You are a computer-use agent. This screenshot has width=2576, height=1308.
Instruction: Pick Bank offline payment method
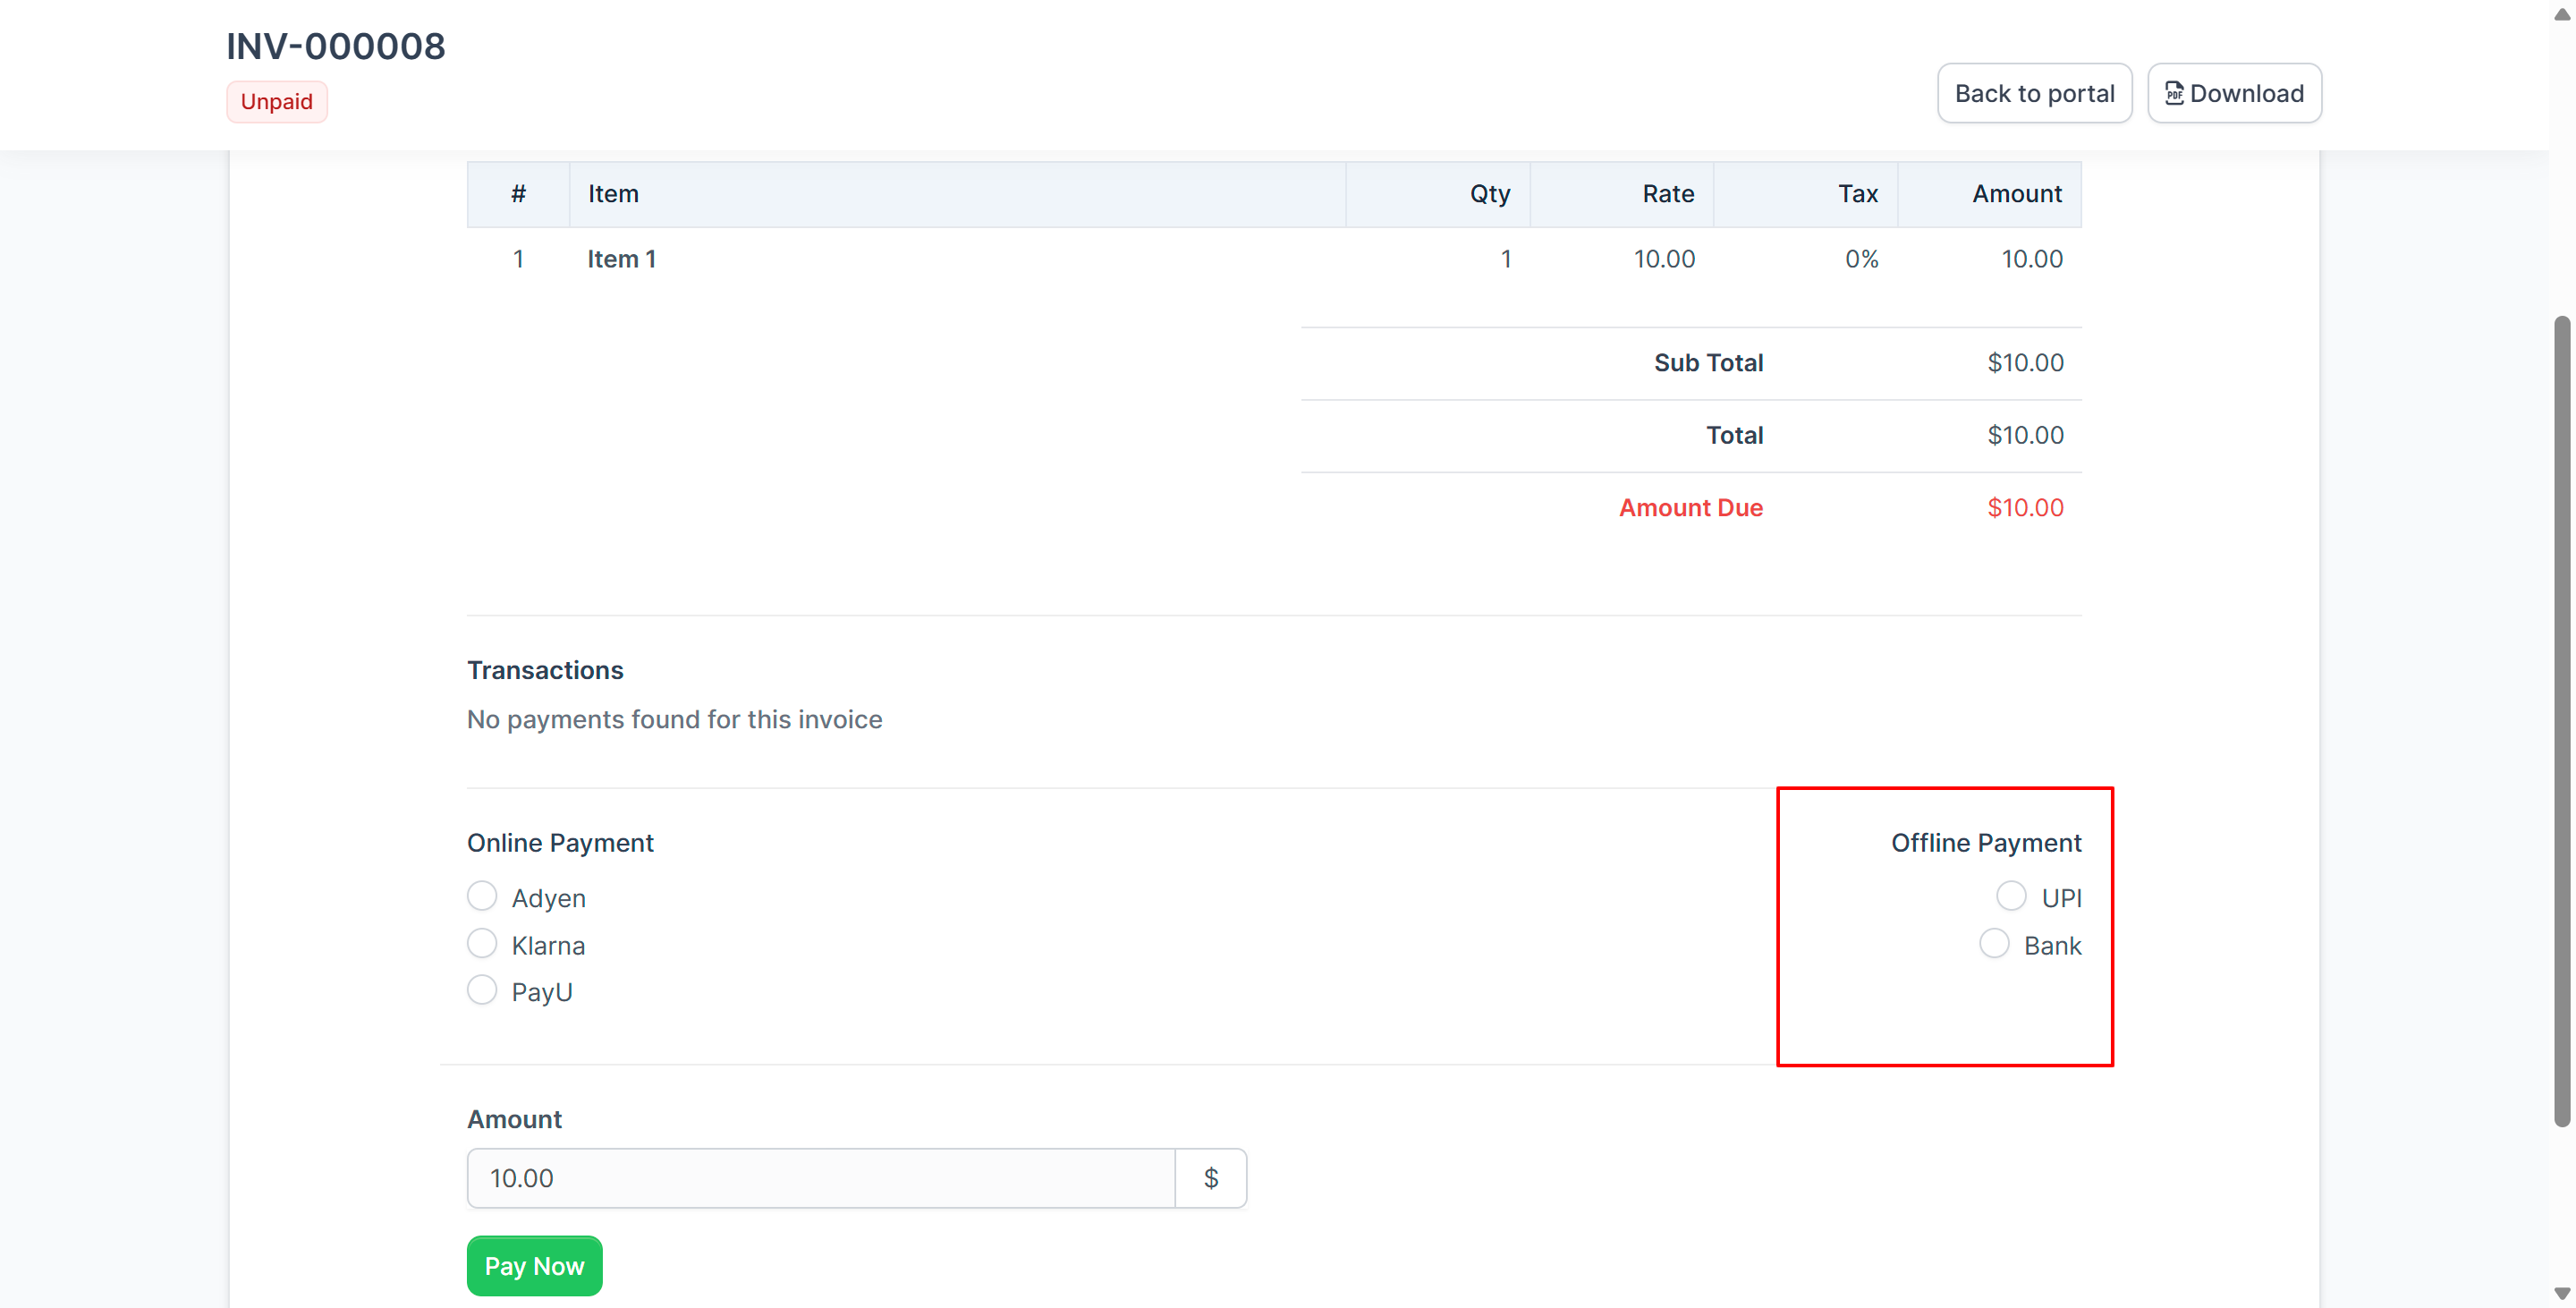tap(1996, 943)
